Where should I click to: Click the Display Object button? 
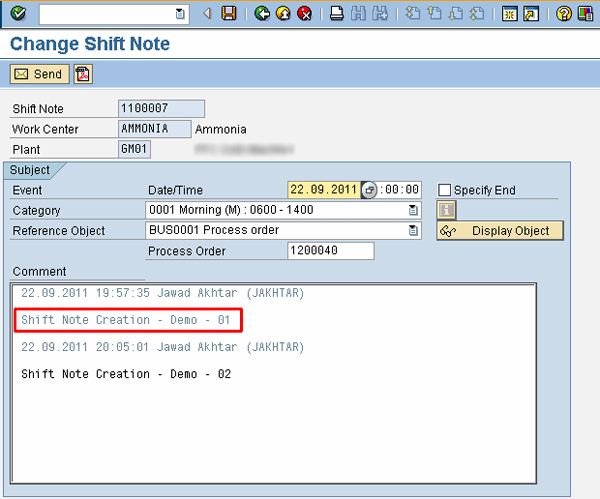pyautogui.click(x=500, y=231)
